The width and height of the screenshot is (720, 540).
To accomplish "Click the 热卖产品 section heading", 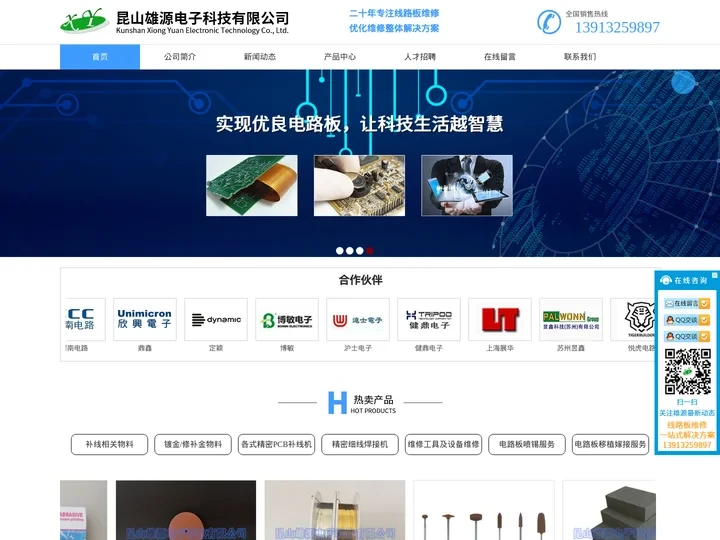I will [373, 399].
